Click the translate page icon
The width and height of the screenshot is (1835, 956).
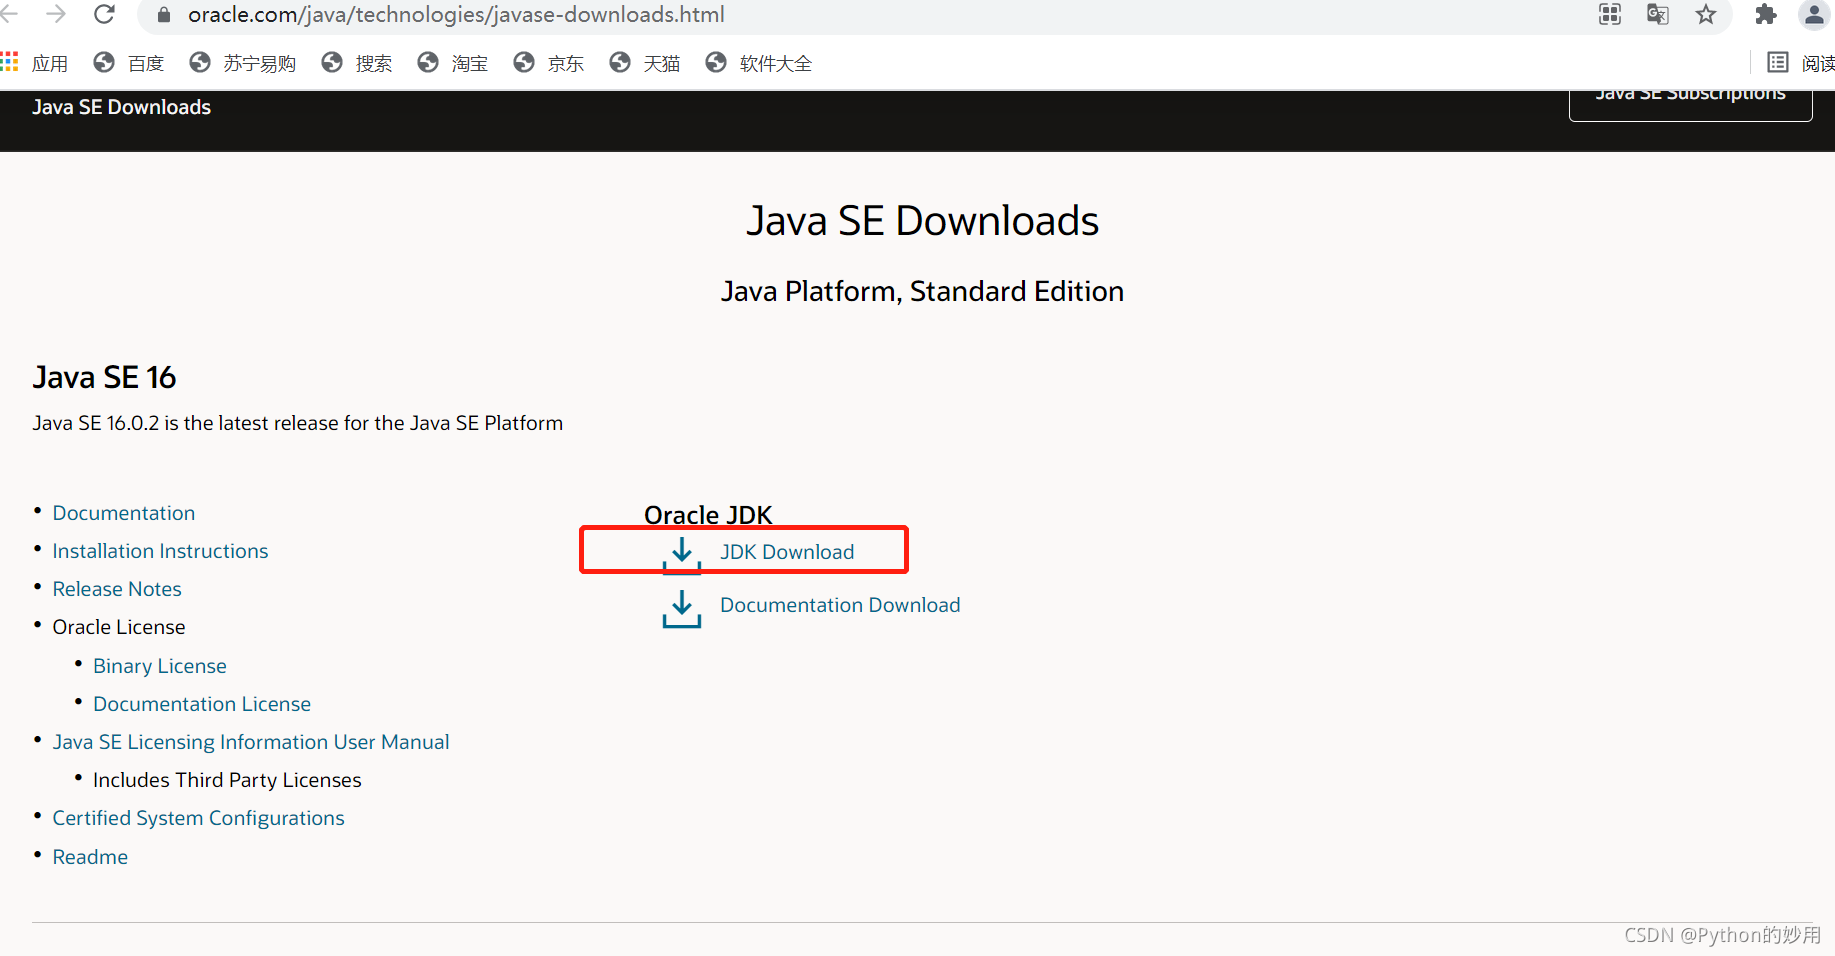point(1658,14)
